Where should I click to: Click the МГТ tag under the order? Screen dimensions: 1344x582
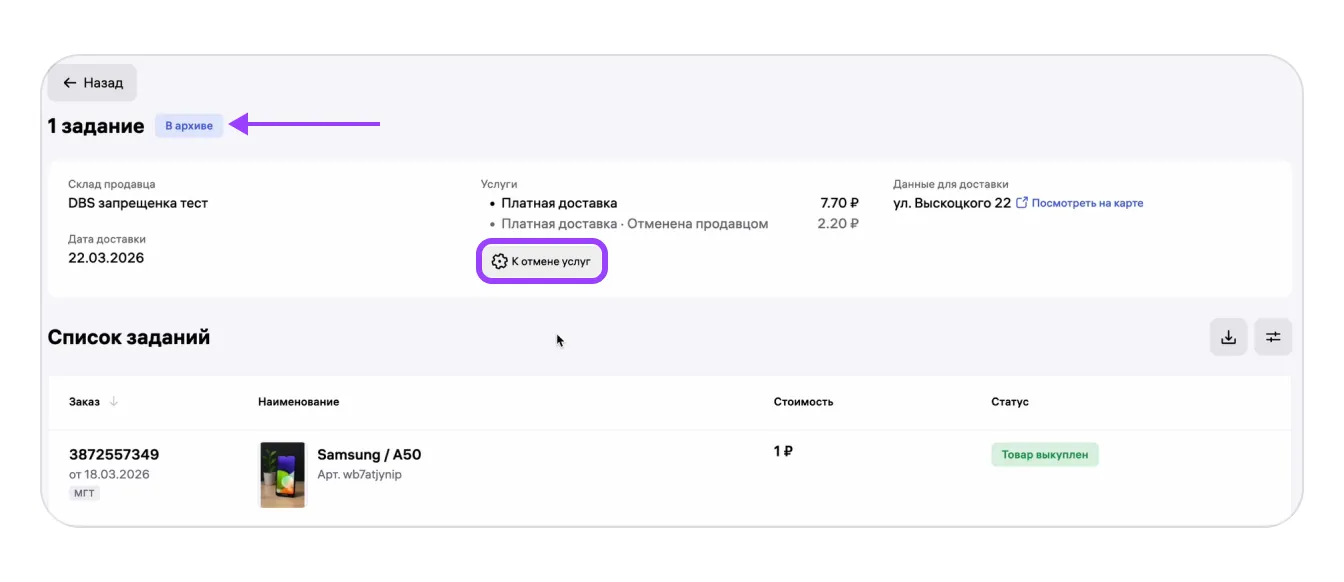(x=85, y=493)
